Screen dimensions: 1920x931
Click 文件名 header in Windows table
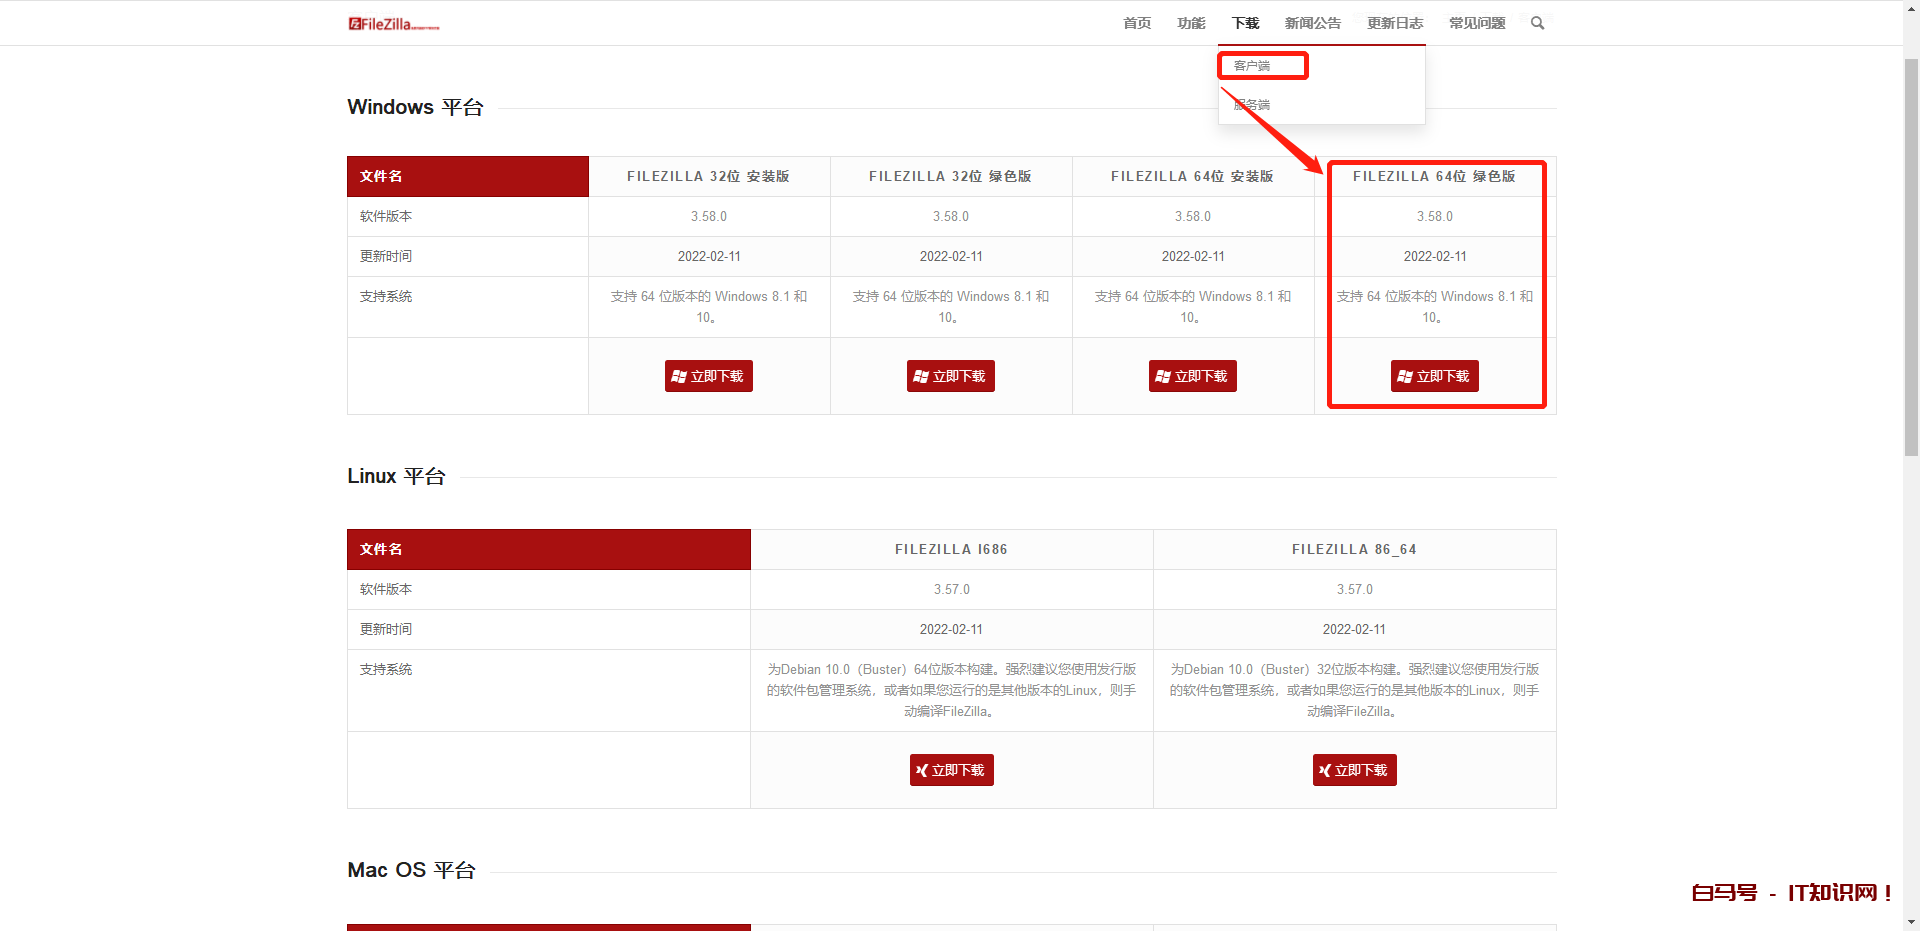[468, 176]
